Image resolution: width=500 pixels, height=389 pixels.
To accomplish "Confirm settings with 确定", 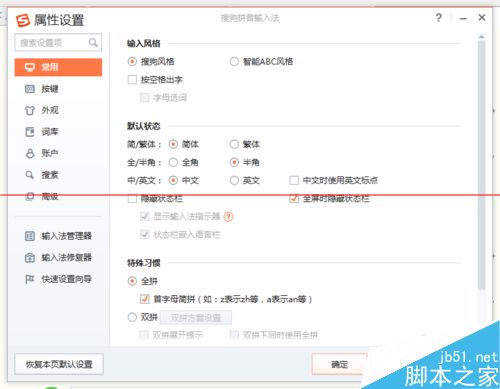I will pyautogui.click(x=339, y=364).
